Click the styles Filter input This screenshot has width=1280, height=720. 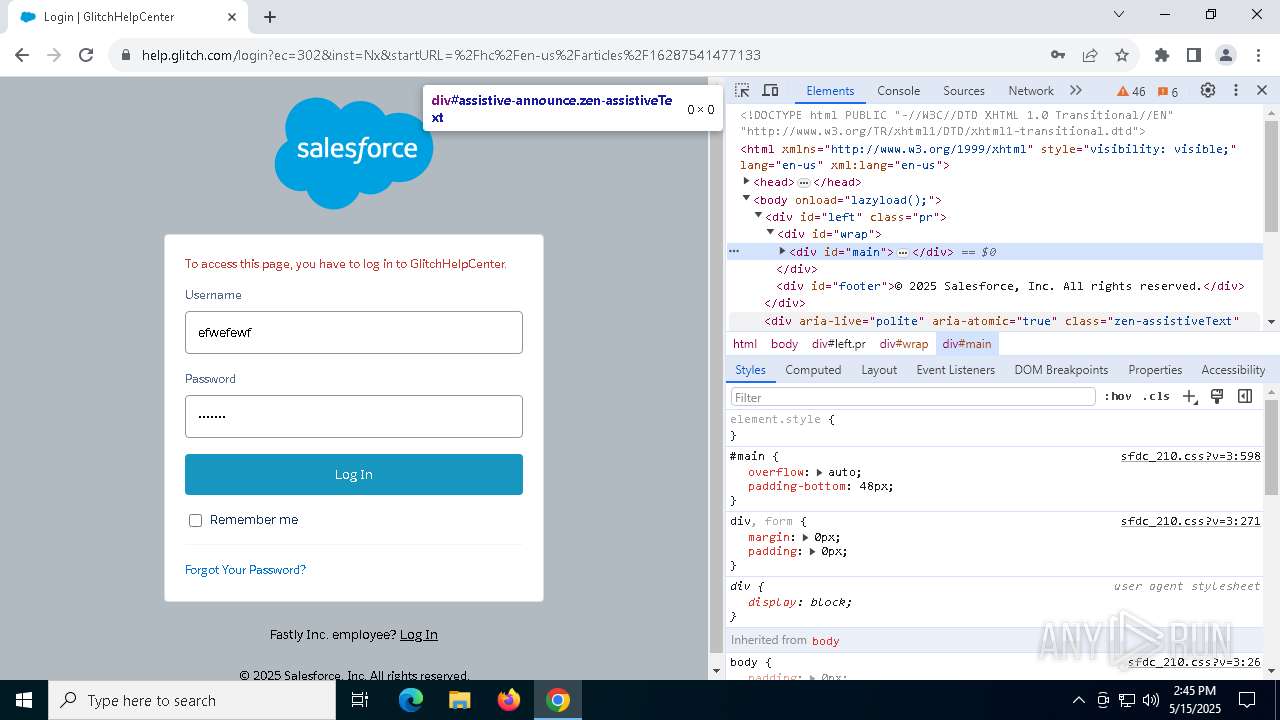913,397
